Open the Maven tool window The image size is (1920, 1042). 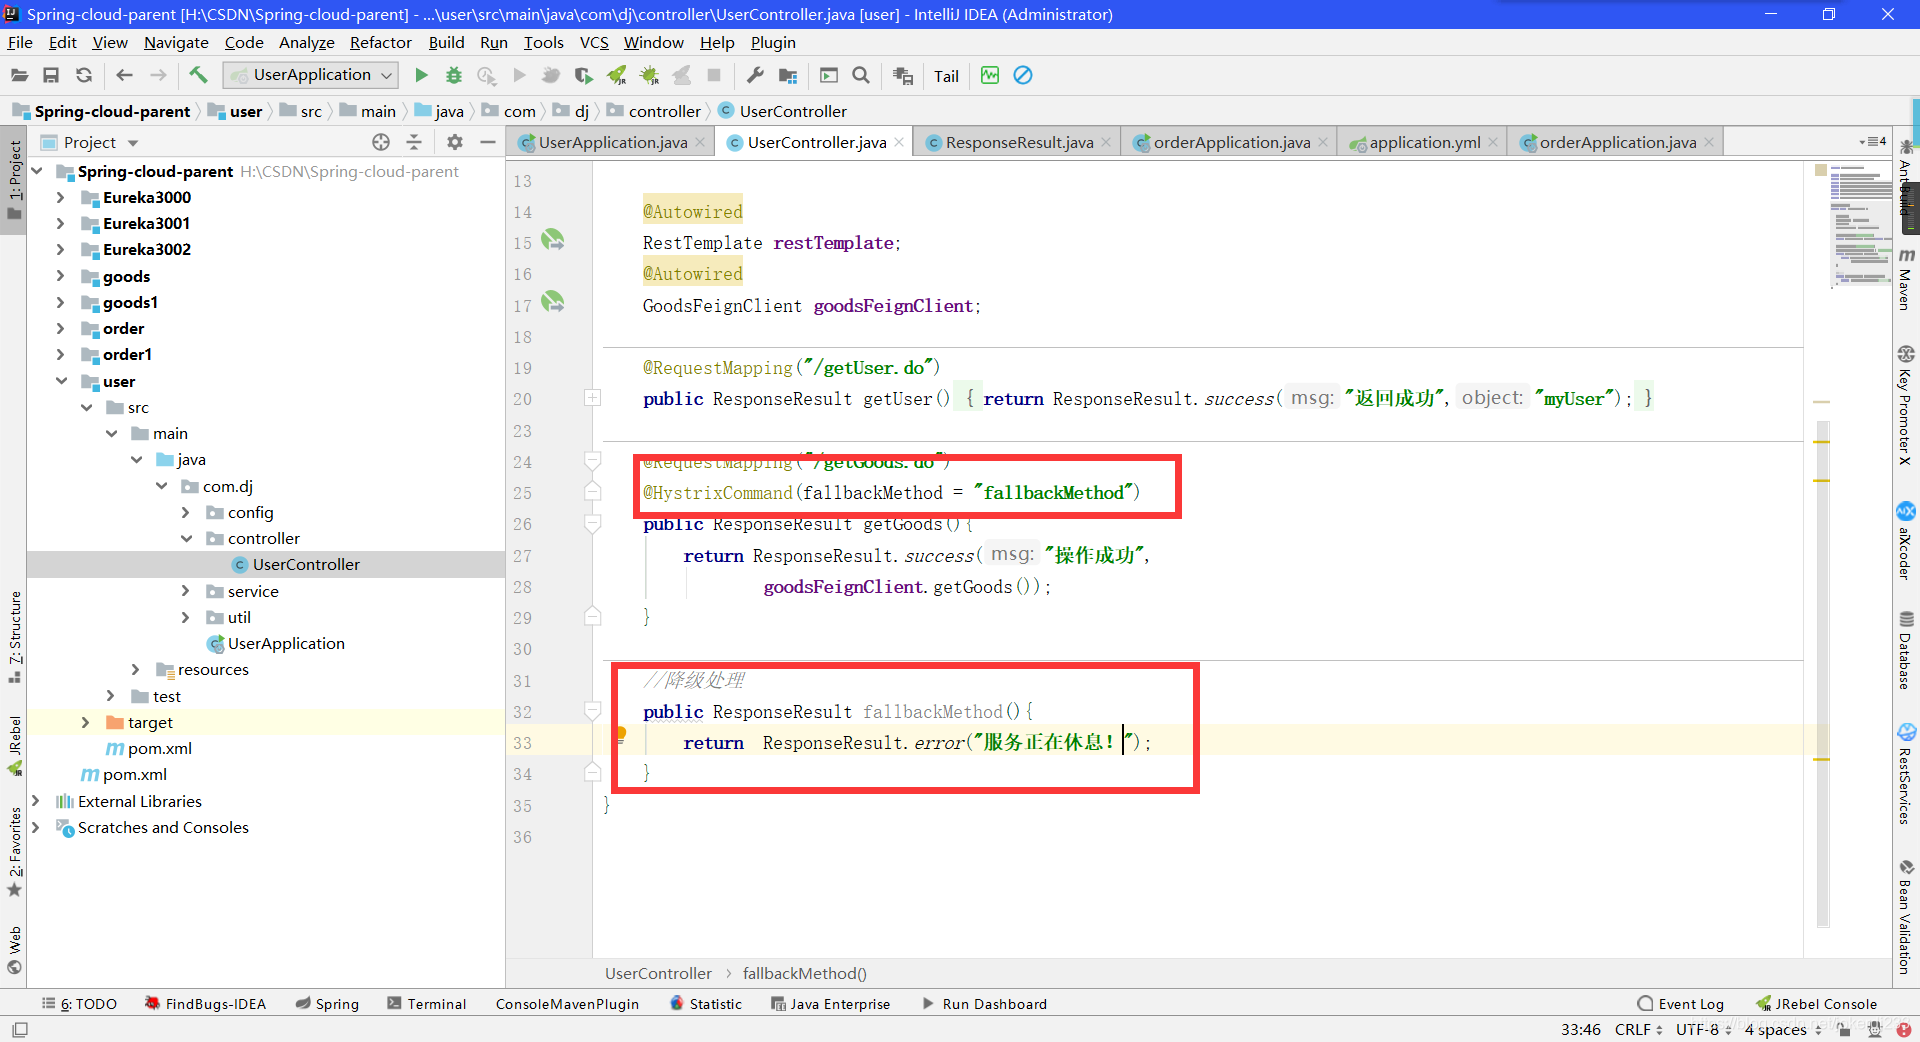[x=1906, y=280]
